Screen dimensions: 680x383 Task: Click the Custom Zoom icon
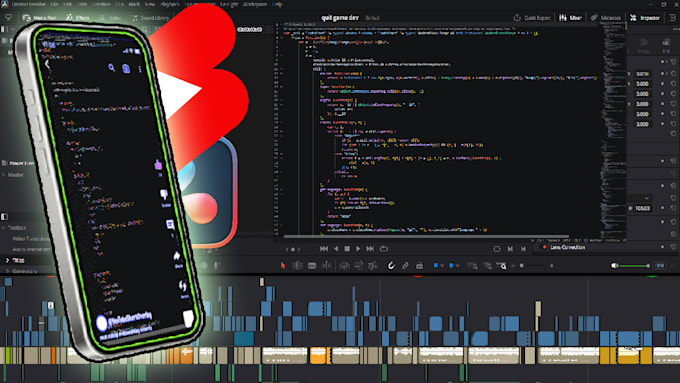[x=502, y=265]
